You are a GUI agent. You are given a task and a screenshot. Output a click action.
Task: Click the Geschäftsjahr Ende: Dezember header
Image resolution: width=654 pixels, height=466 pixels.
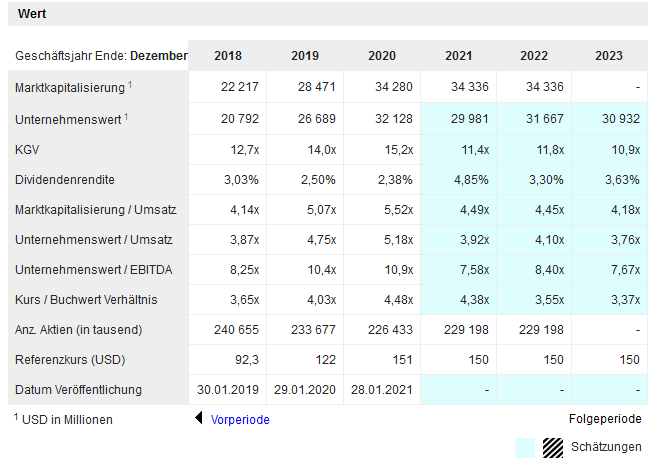coord(101,56)
